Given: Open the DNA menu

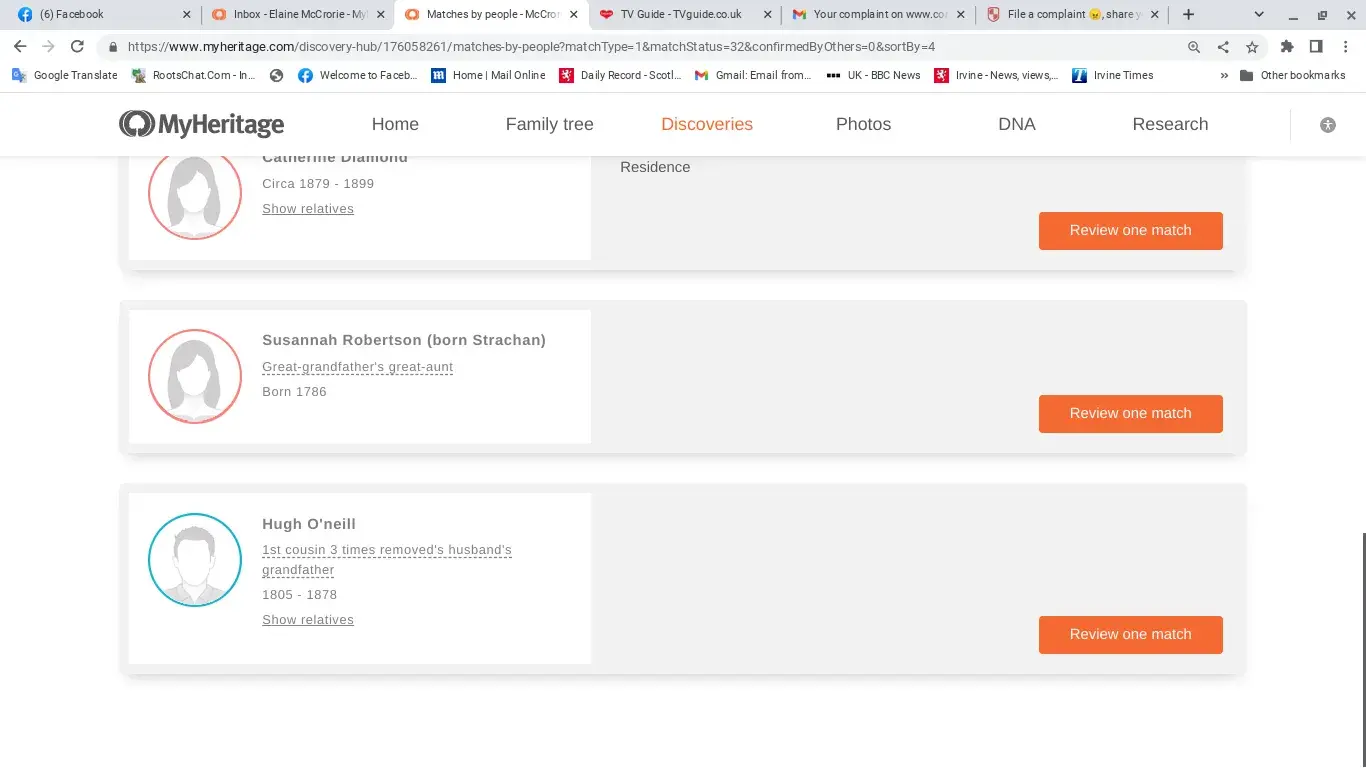Looking at the screenshot, I should click(x=1017, y=124).
